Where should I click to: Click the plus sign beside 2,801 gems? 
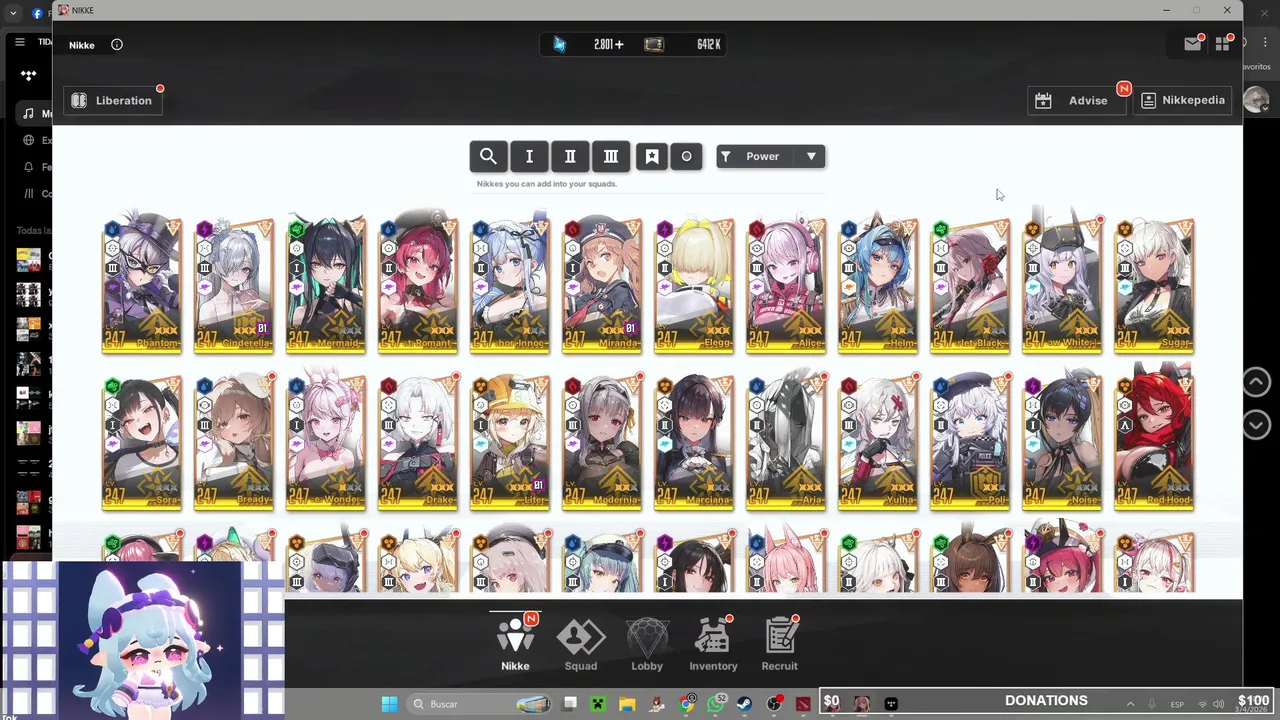click(x=620, y=44)
